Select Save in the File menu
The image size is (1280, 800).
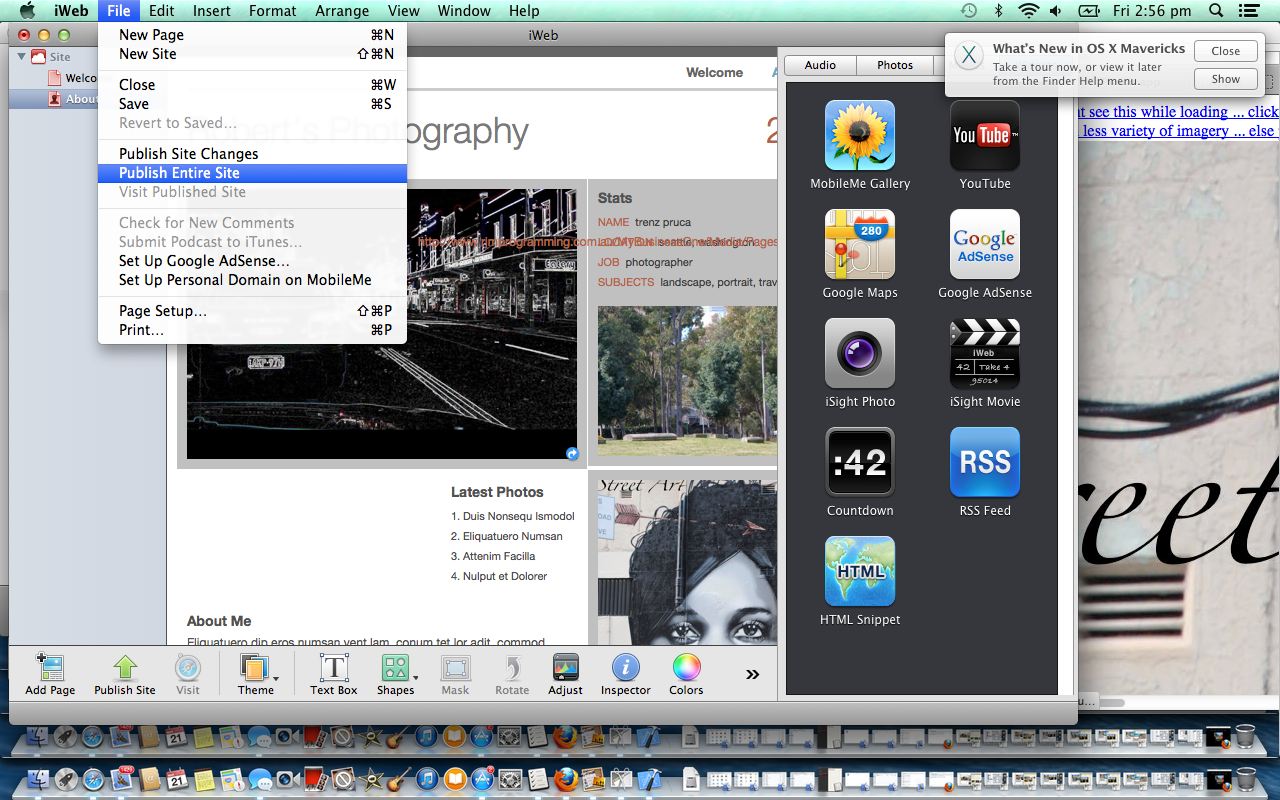[252, 104]
